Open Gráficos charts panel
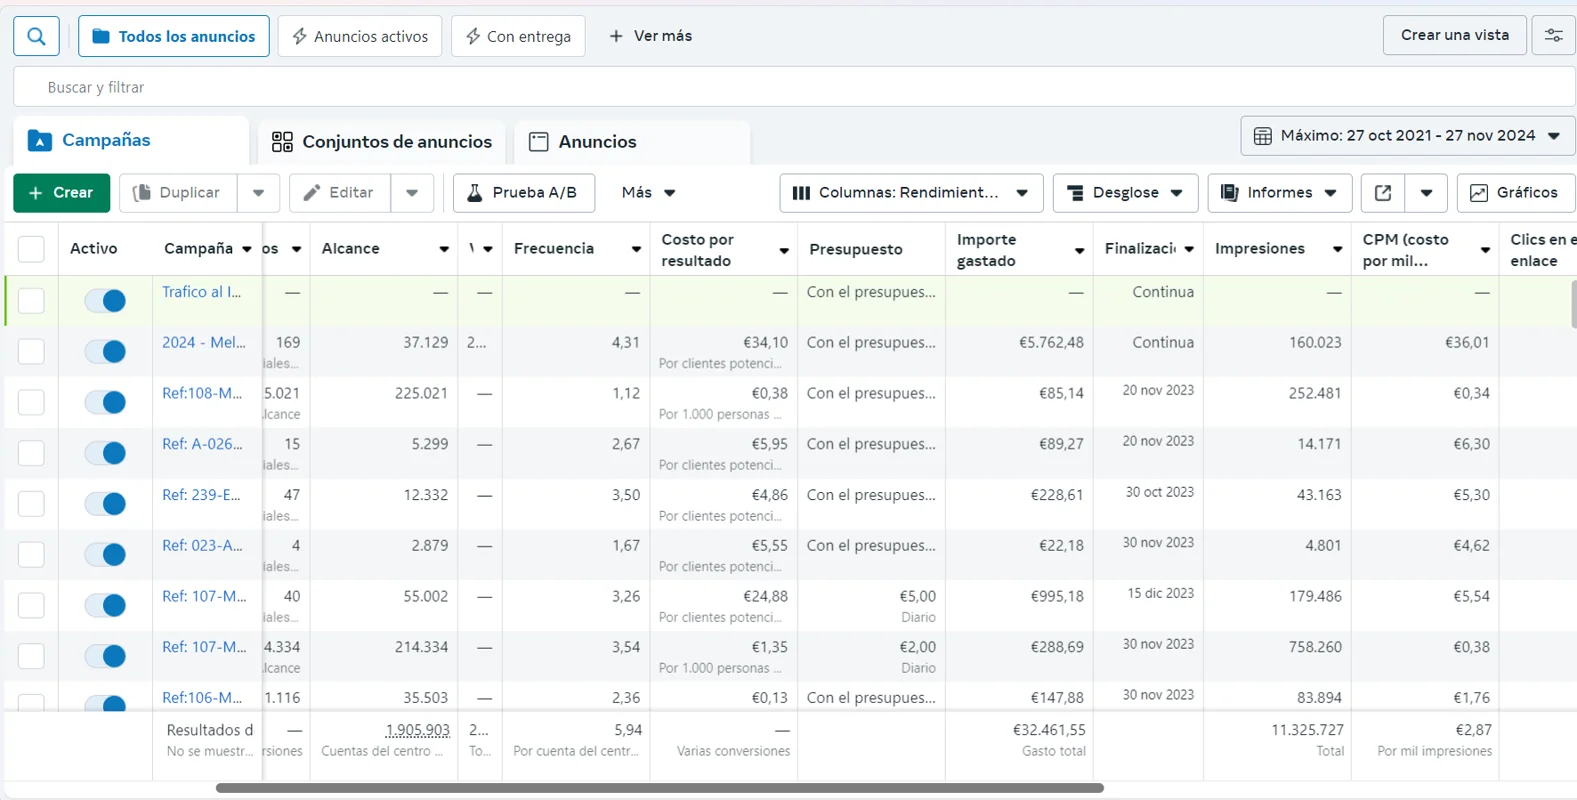Screen dimensions: 1577x800 (1515, 193)
